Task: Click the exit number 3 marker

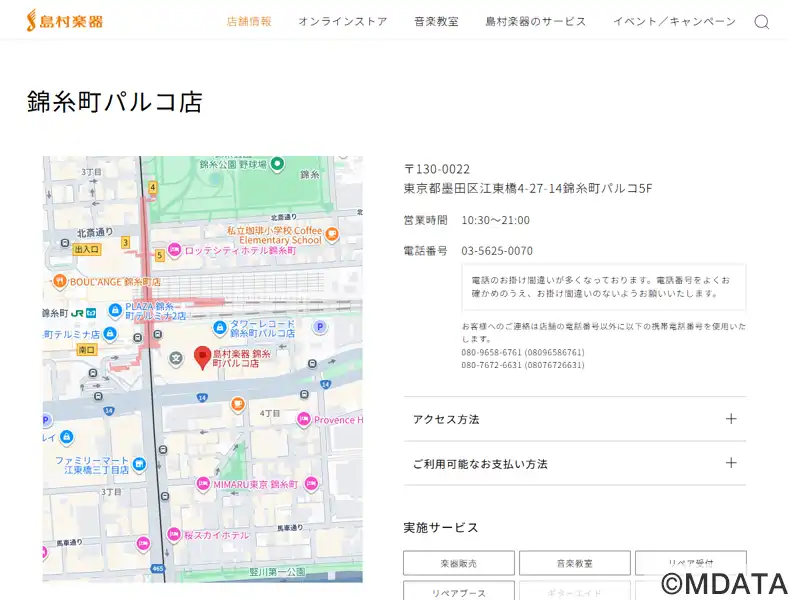Action: tap(125, 242)
